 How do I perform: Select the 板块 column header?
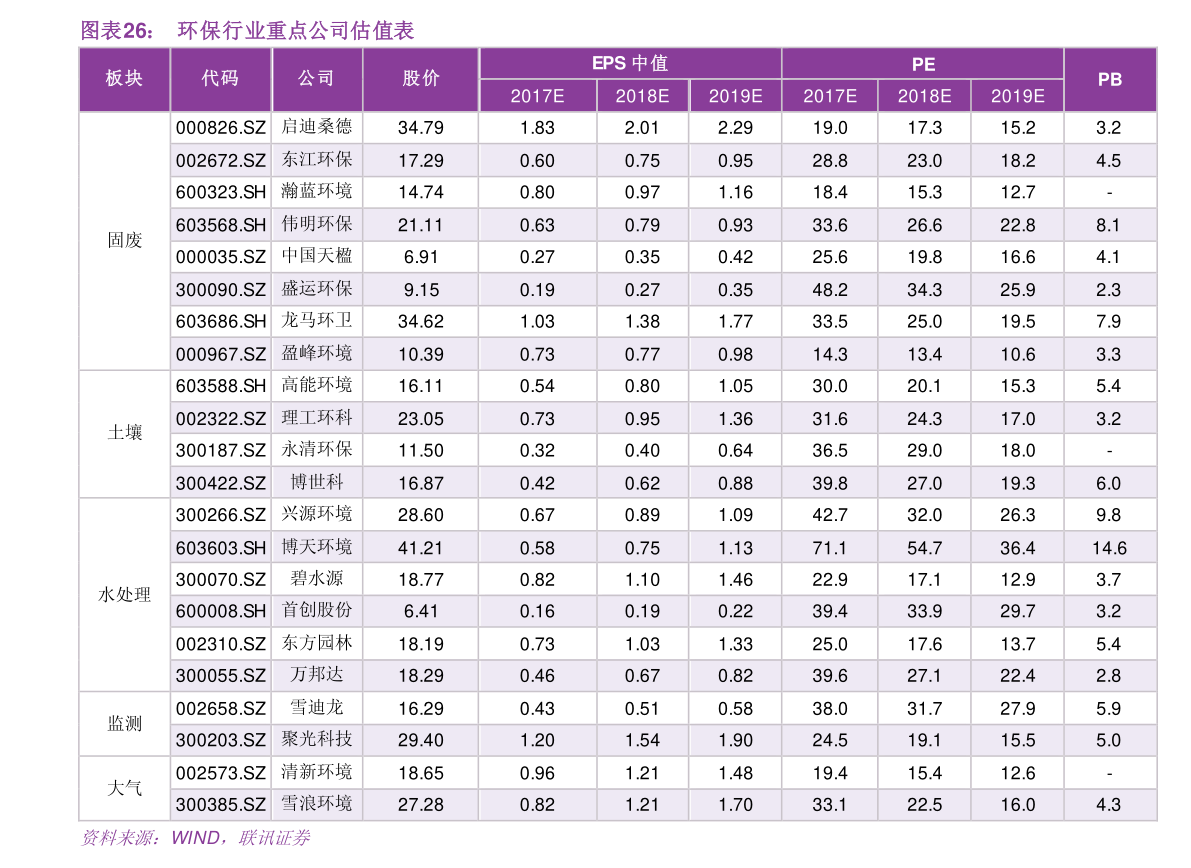coord(125,78)
